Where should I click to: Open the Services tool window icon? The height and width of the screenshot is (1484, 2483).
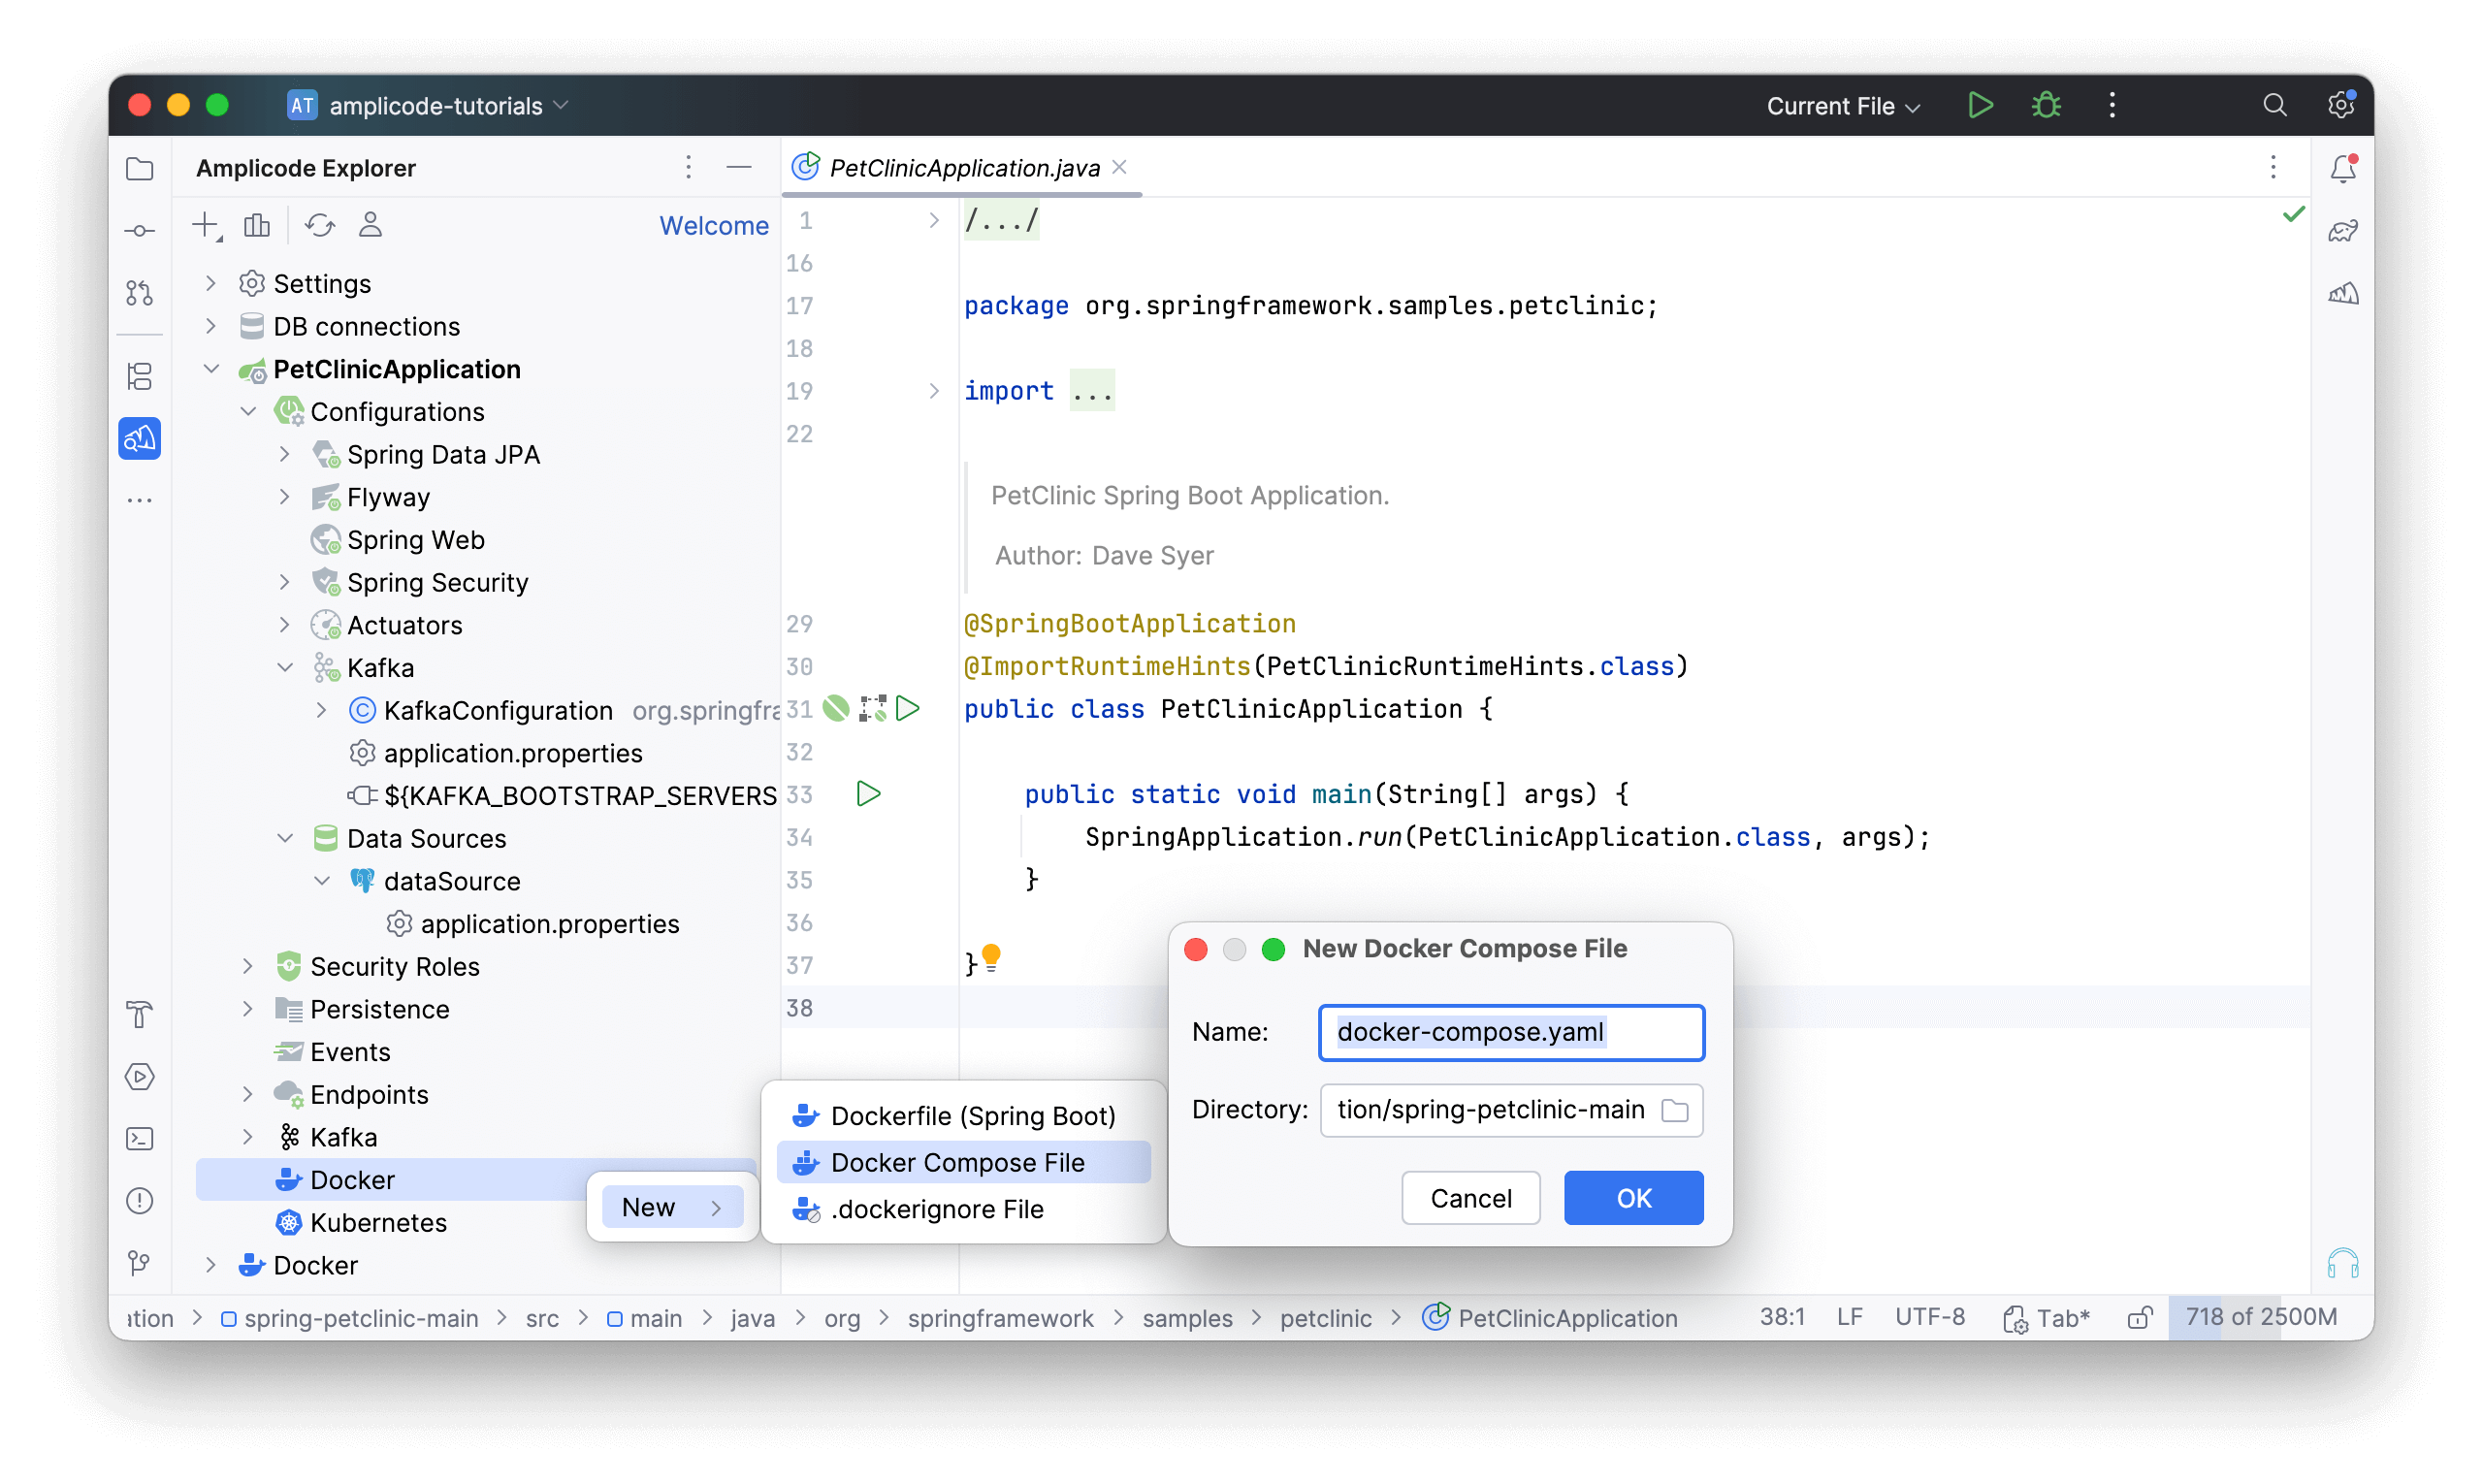point(140,1077)
